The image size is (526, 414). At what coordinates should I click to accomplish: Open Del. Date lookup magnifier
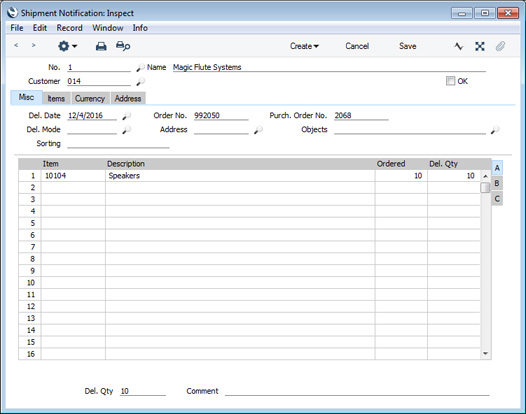[x=126, y=116]
